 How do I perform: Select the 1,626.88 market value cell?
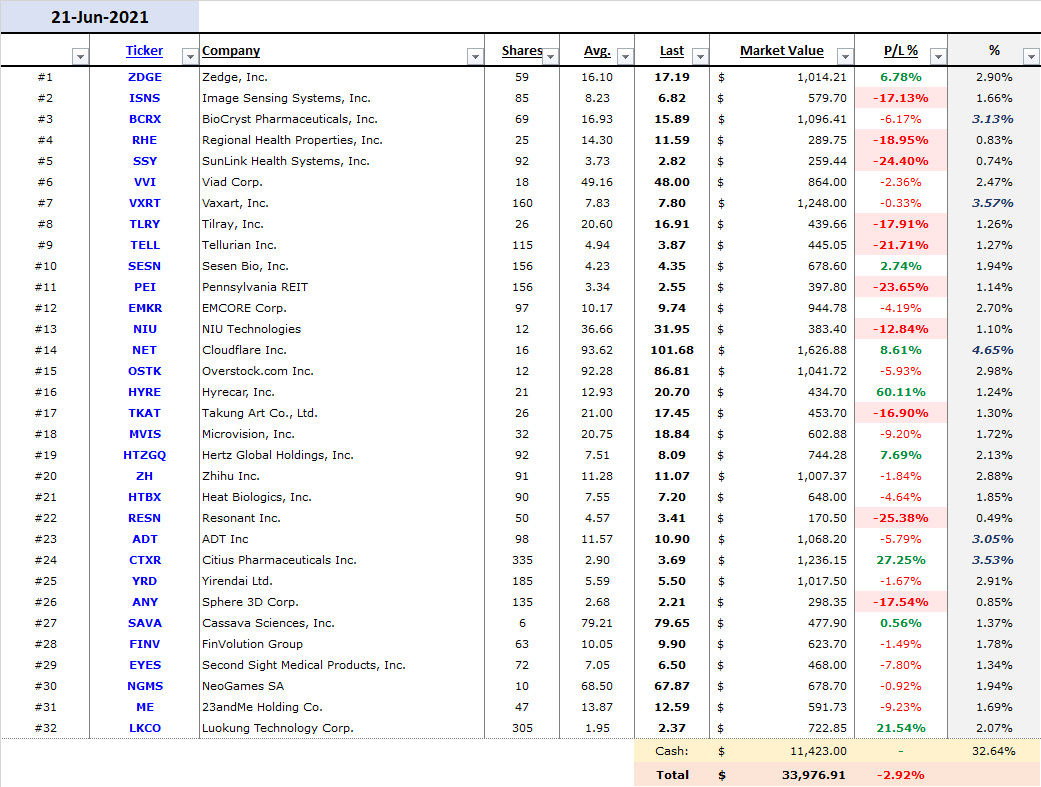click(782, 350)
